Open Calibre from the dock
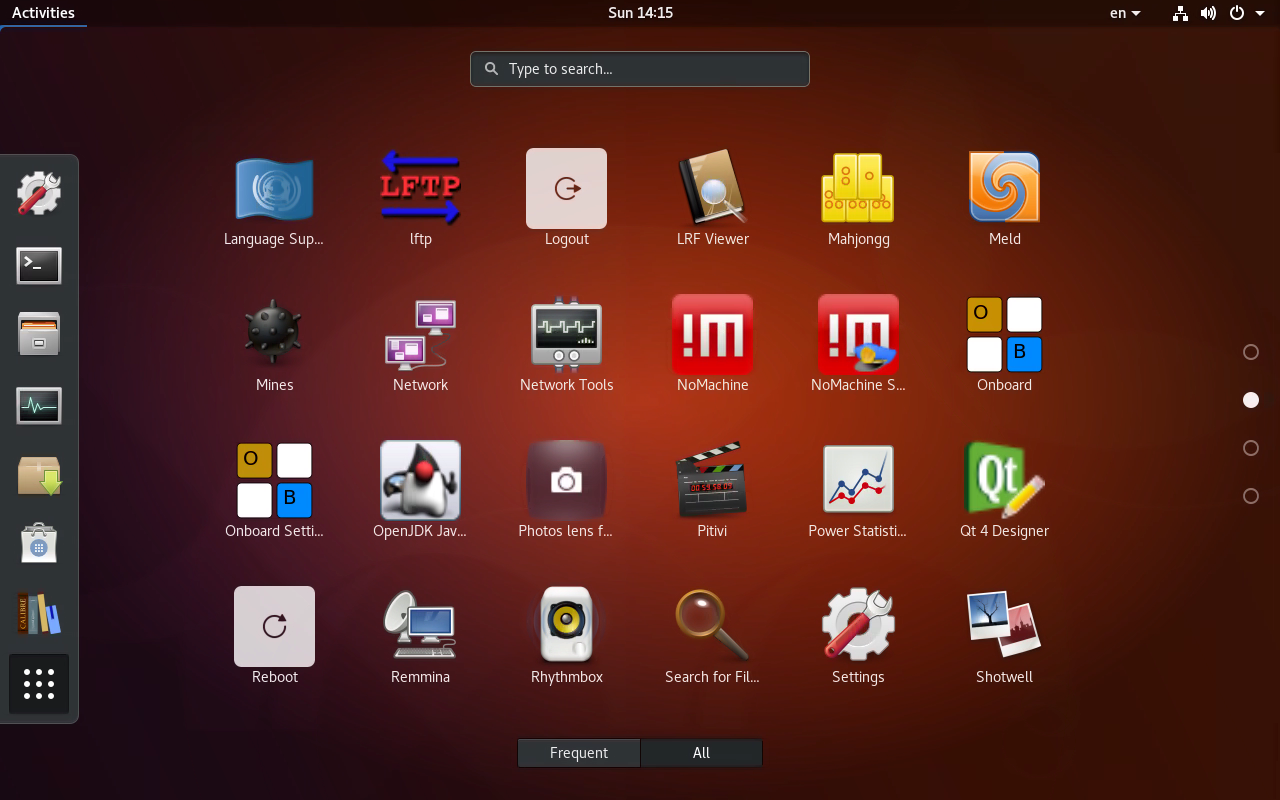 click(x=39, y=613)
